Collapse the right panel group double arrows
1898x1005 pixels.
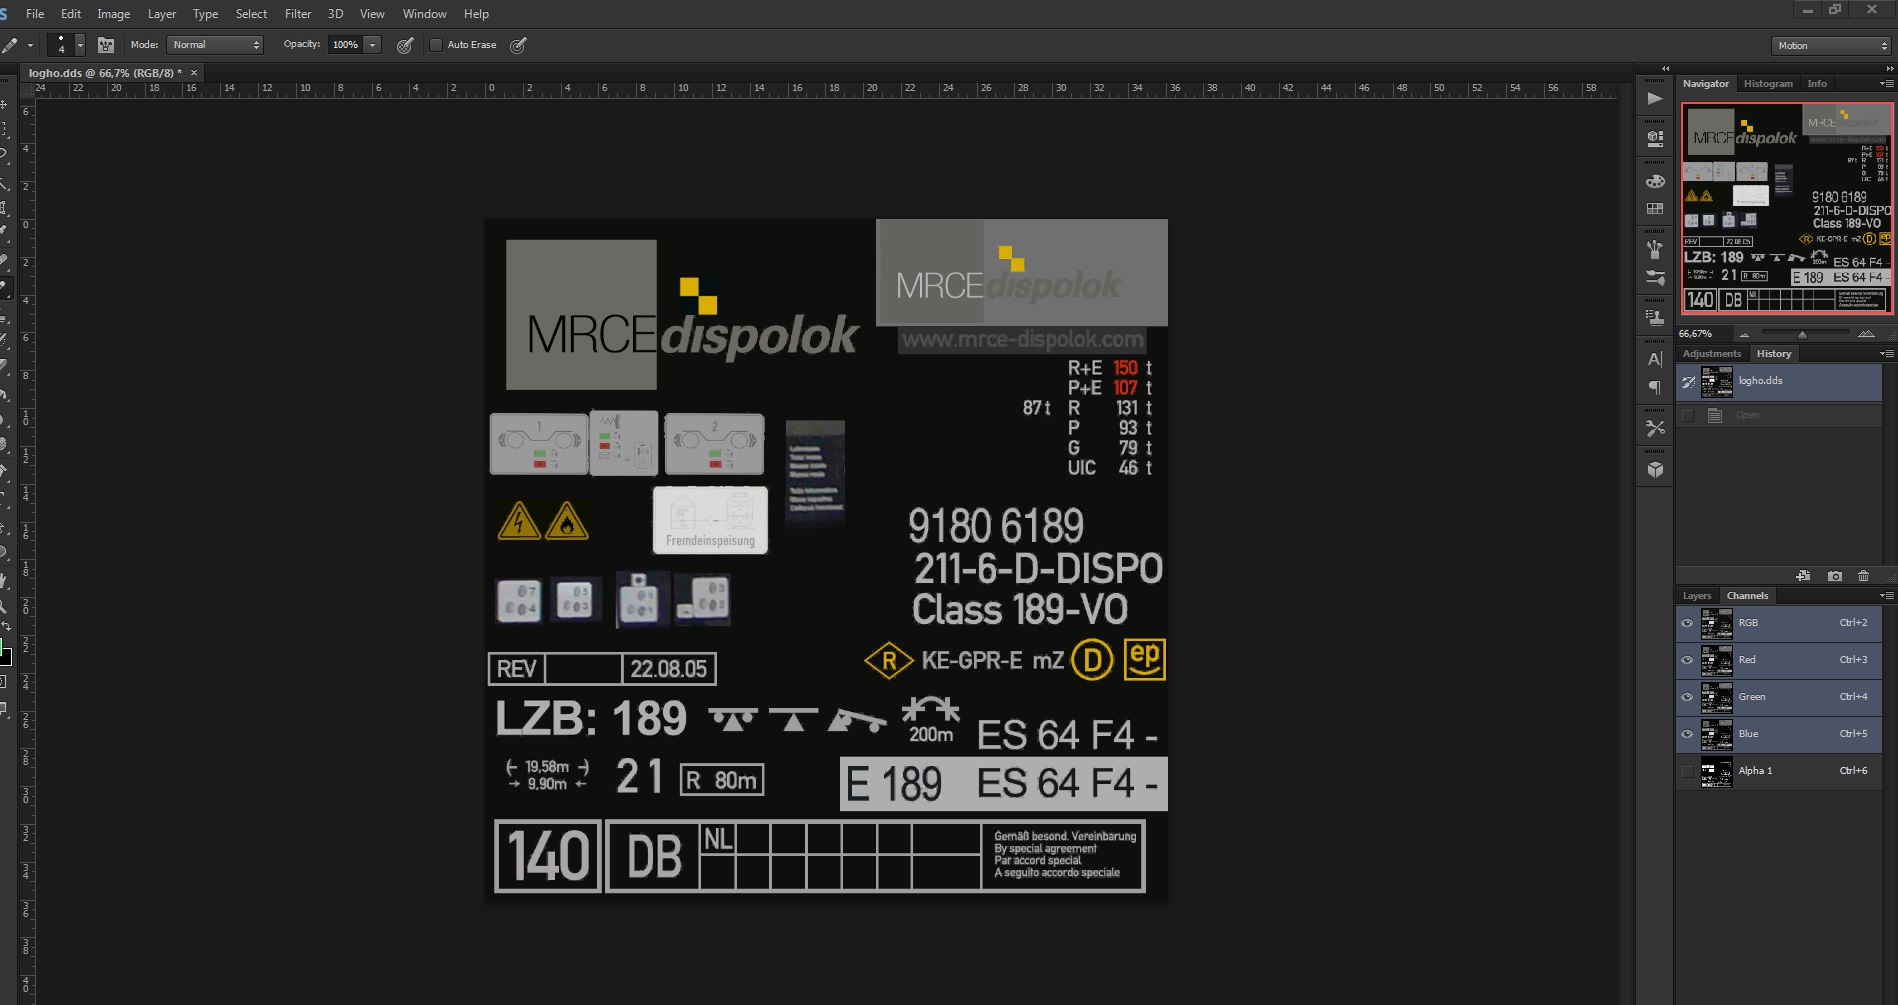pos(1890,68)
